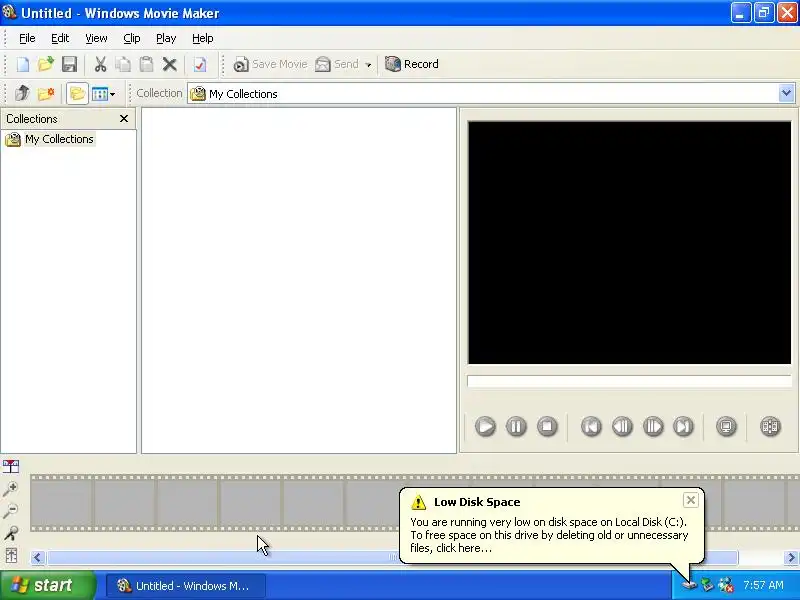Click the 7:57 AM system clock
Screen dimensions: 800x600
click(x=763, y=585)
